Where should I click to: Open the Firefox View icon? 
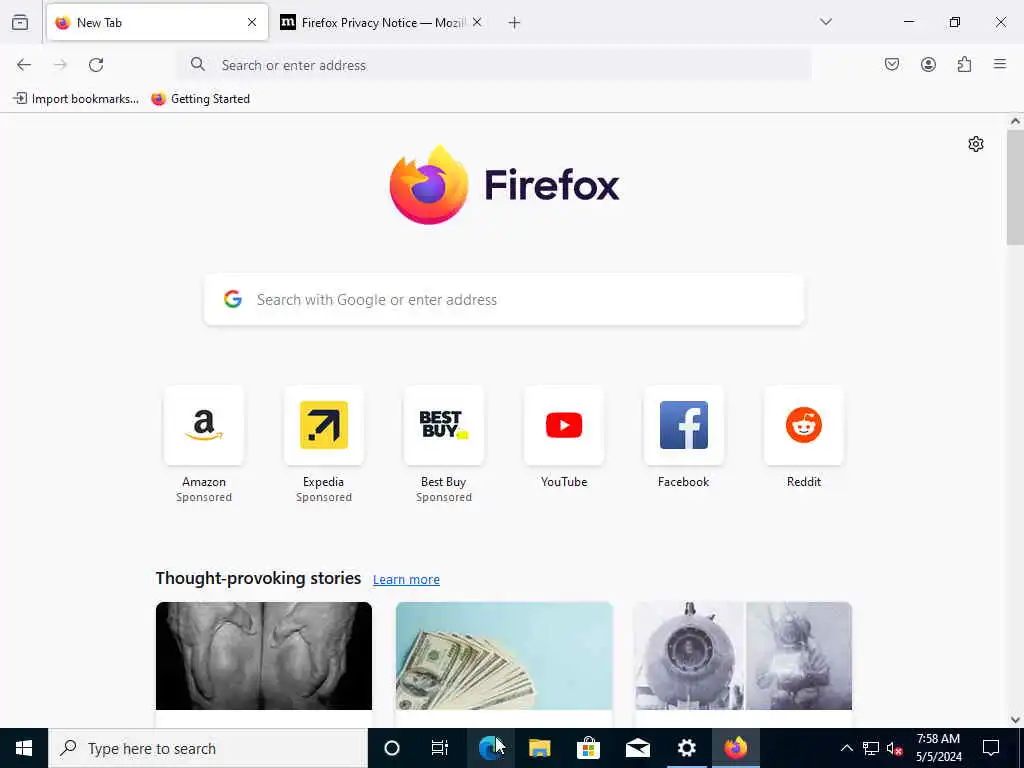coord(20,22)
